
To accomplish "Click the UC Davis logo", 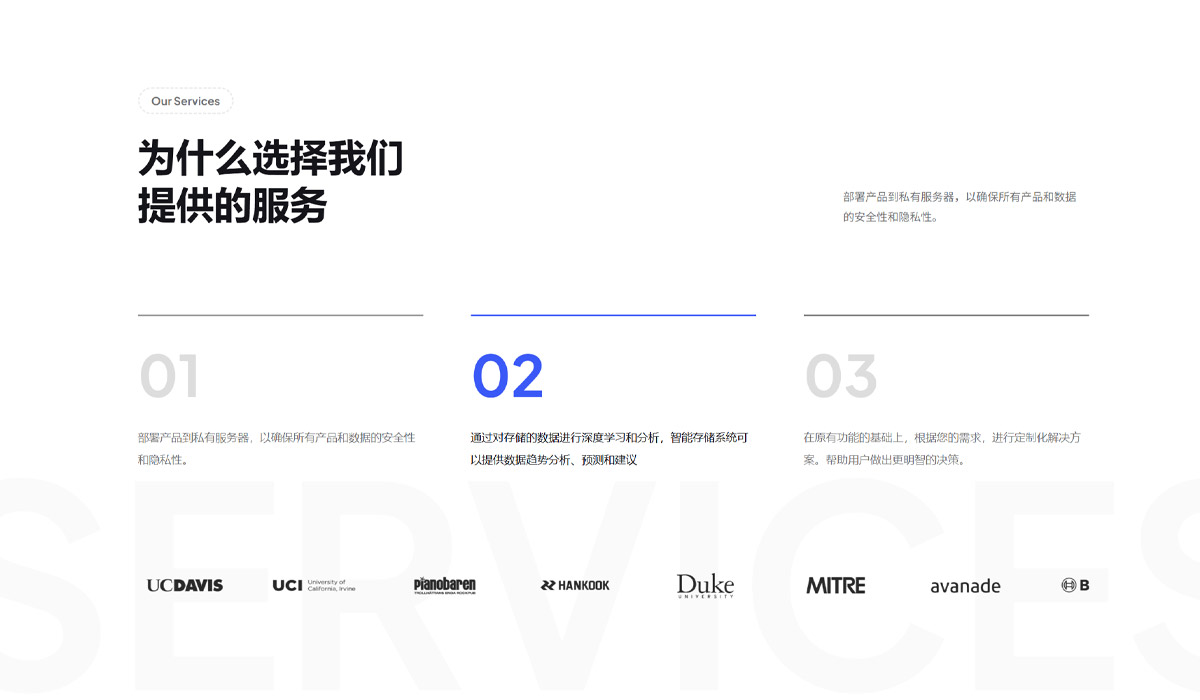I will point(185,585).
